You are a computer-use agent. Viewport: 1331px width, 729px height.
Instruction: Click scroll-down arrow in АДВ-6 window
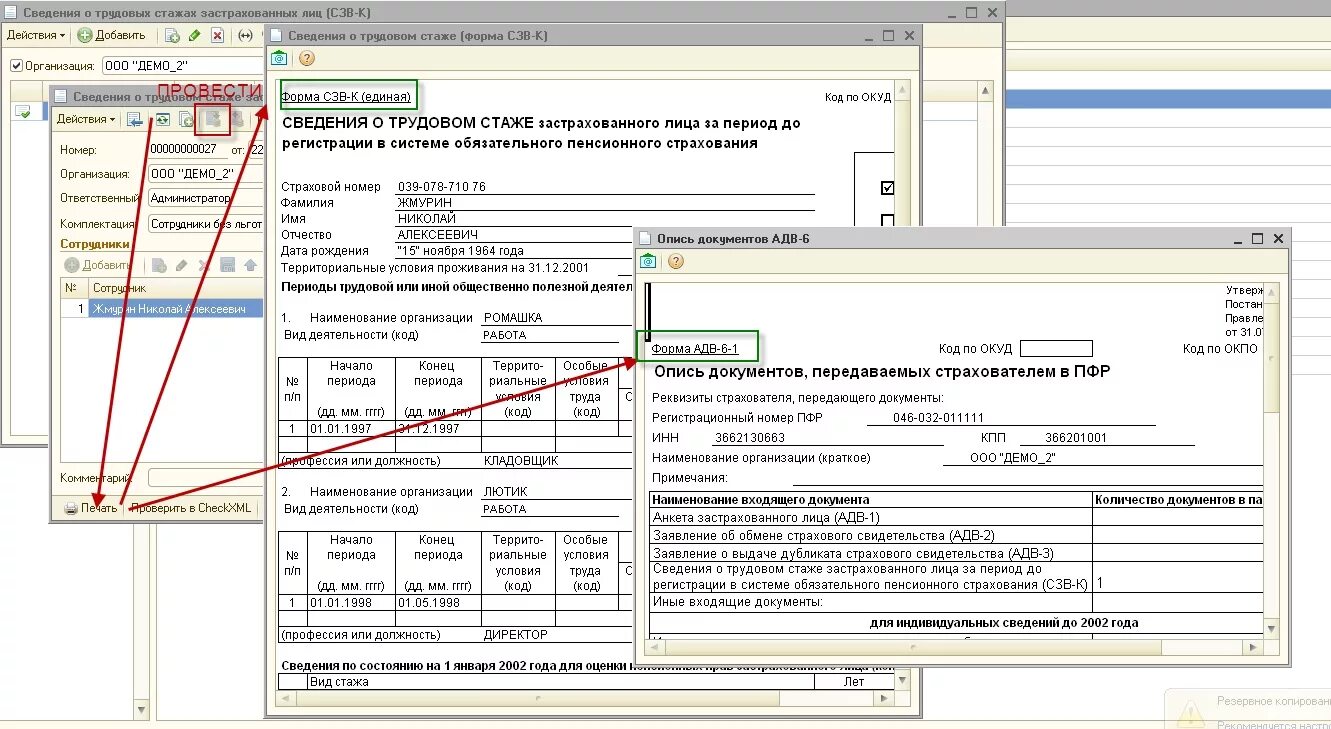[x=1271, y=628]
